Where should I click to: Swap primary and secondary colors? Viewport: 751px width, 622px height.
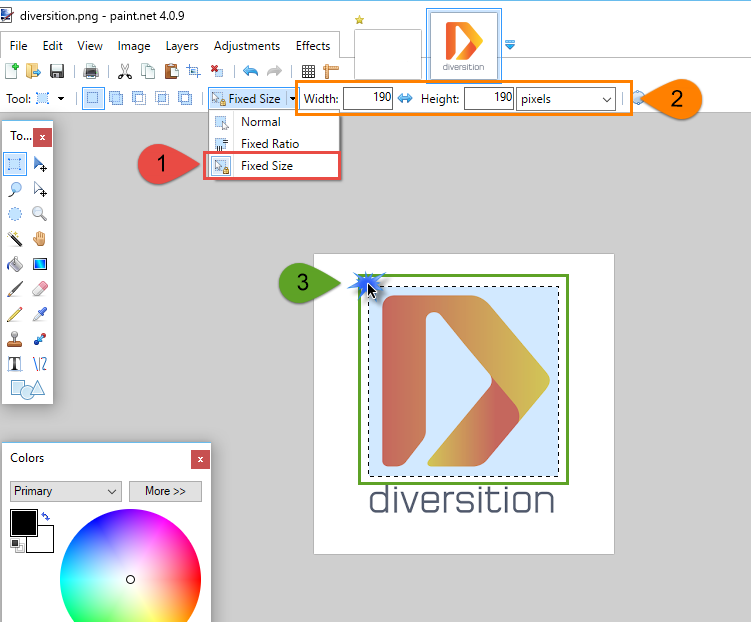coord(46,516)
